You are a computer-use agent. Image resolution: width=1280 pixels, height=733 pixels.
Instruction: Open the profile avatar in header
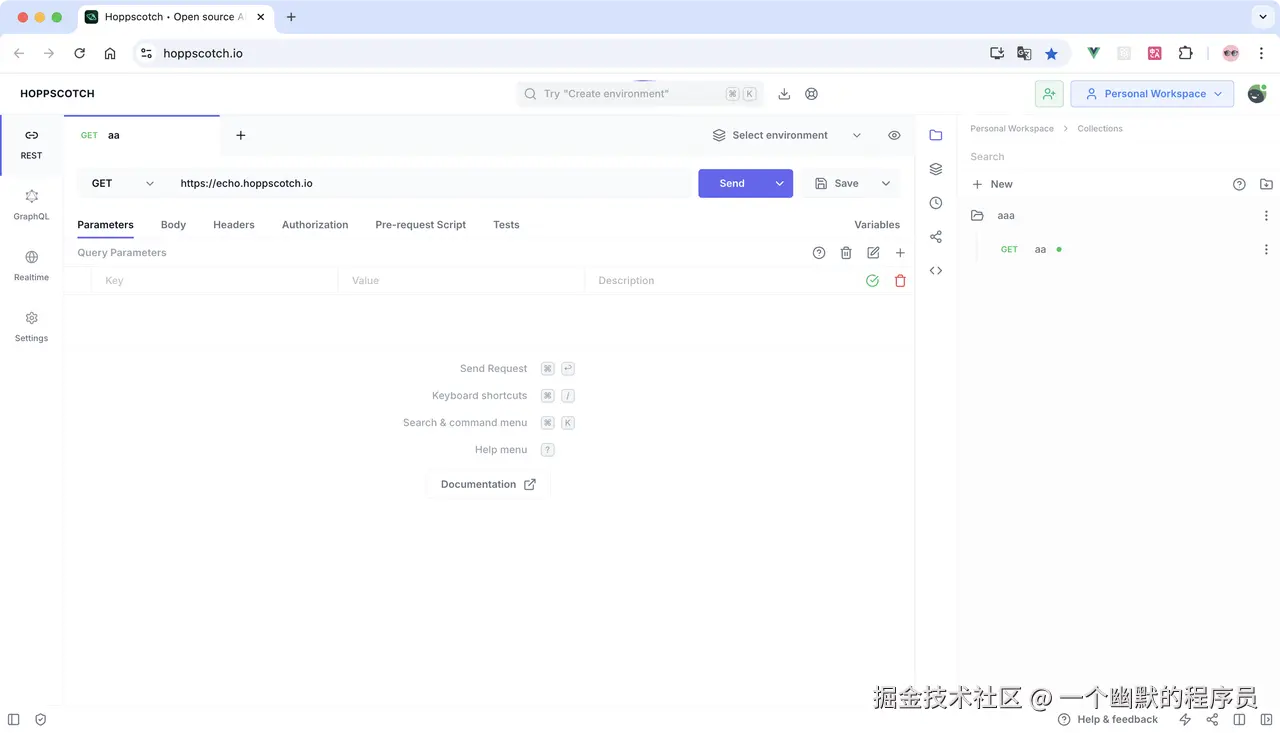click(x=1257, y=94)
